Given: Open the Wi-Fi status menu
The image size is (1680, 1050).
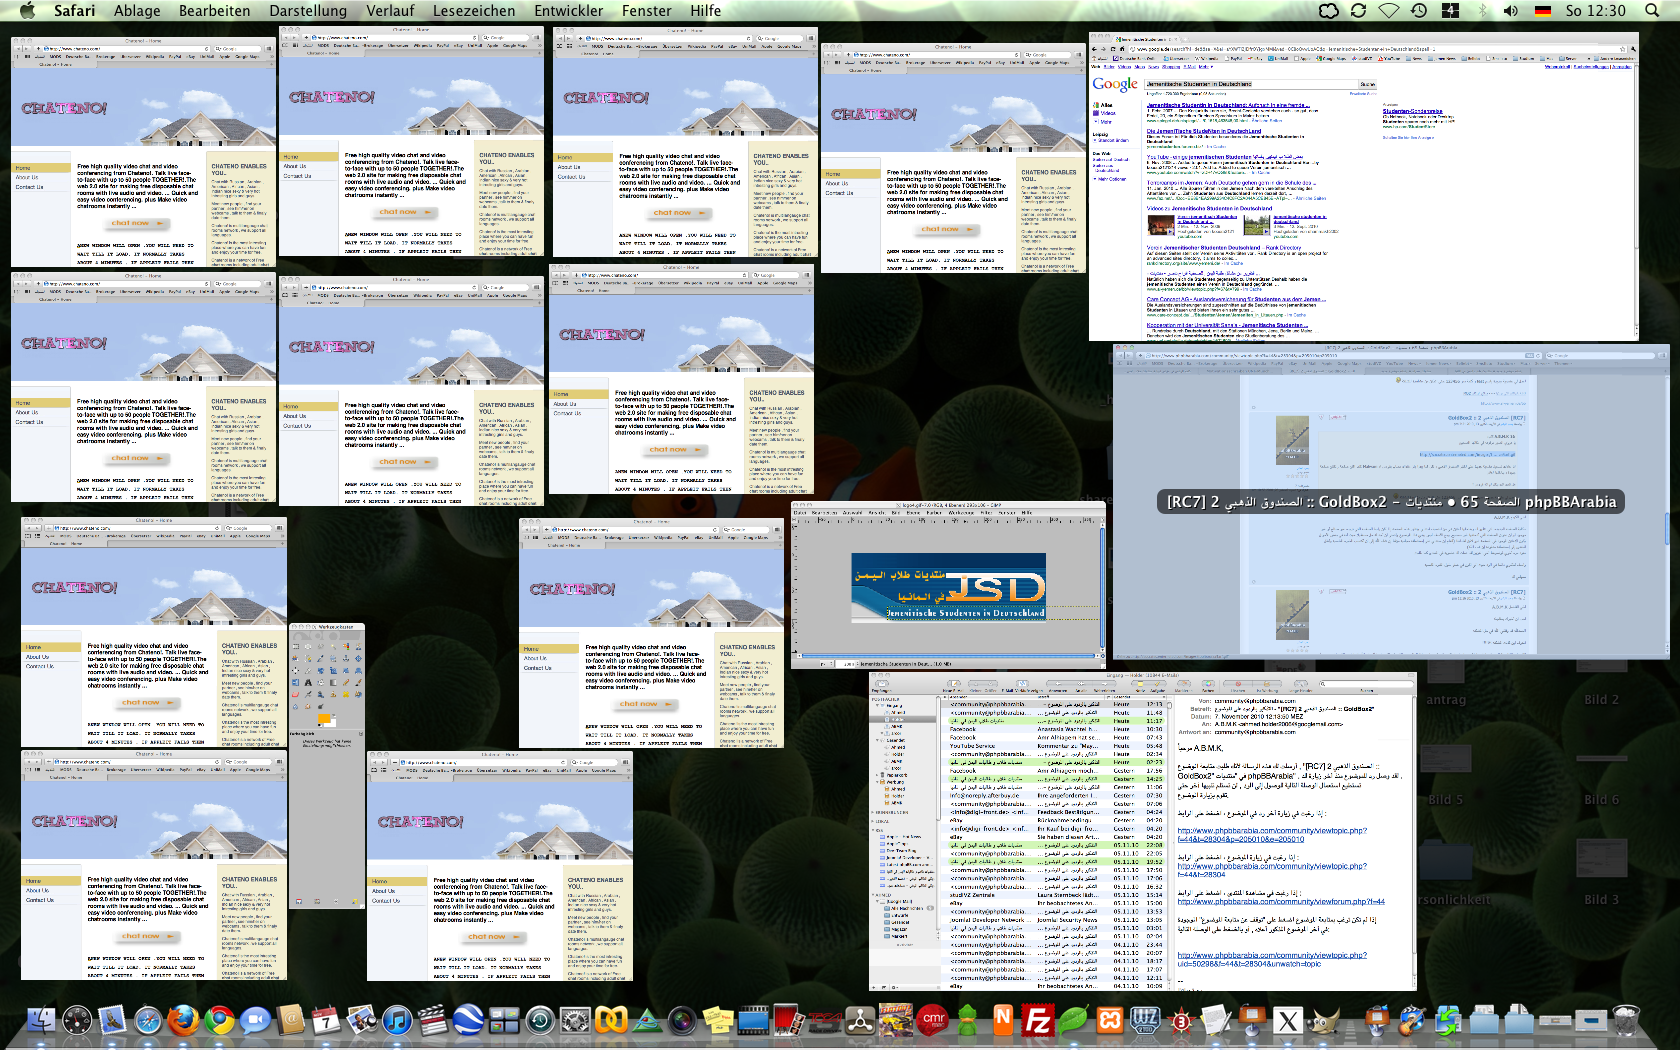Looking at the screenshot, I should [1389, 10].
